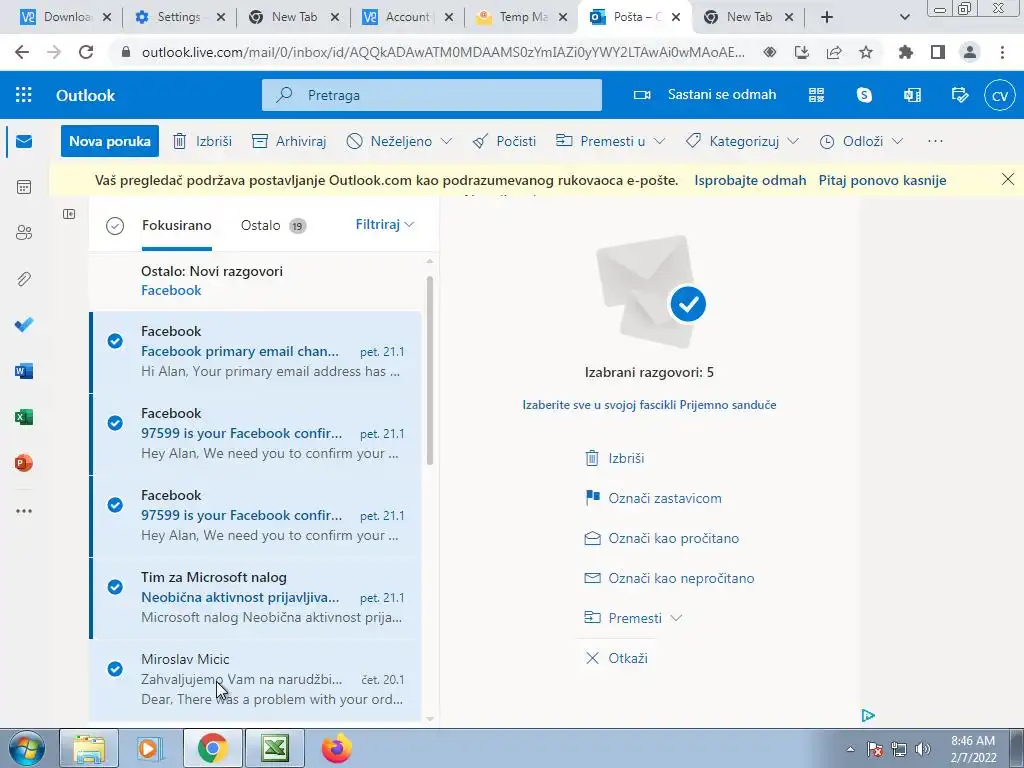Image resolution: width=1024 pixels, height=768 pixels.
Task: Switch to the Fokusirano tab
Action: tap(176, 225)
